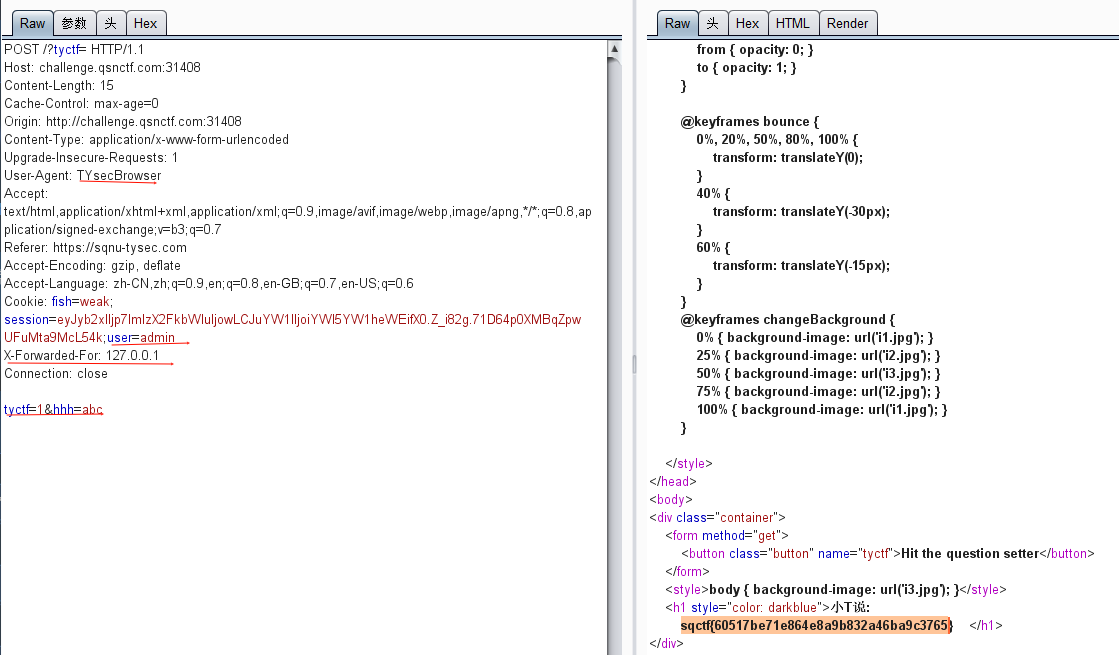Click the Host header line
The width and height of the screenshot is (1119, 655).
[102, 68]
